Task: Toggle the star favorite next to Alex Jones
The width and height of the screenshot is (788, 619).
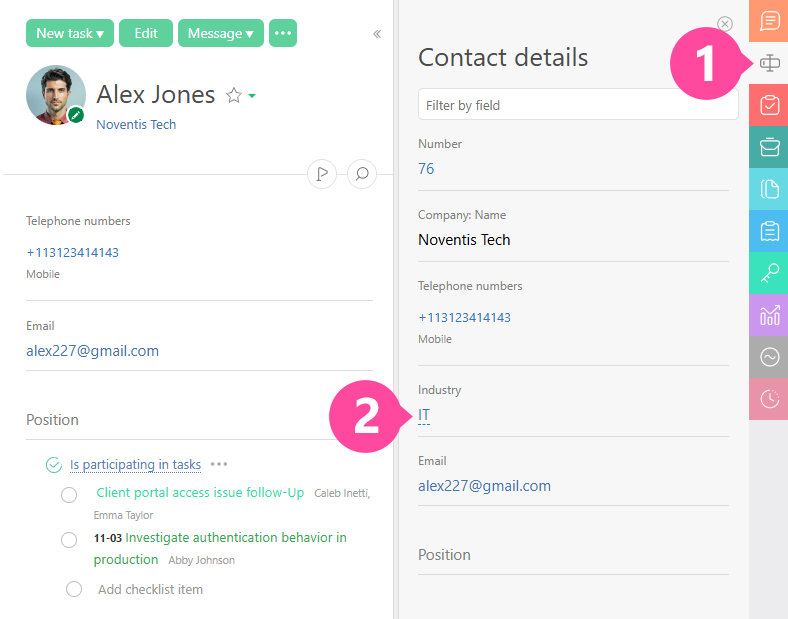Action: click(234, 95)
